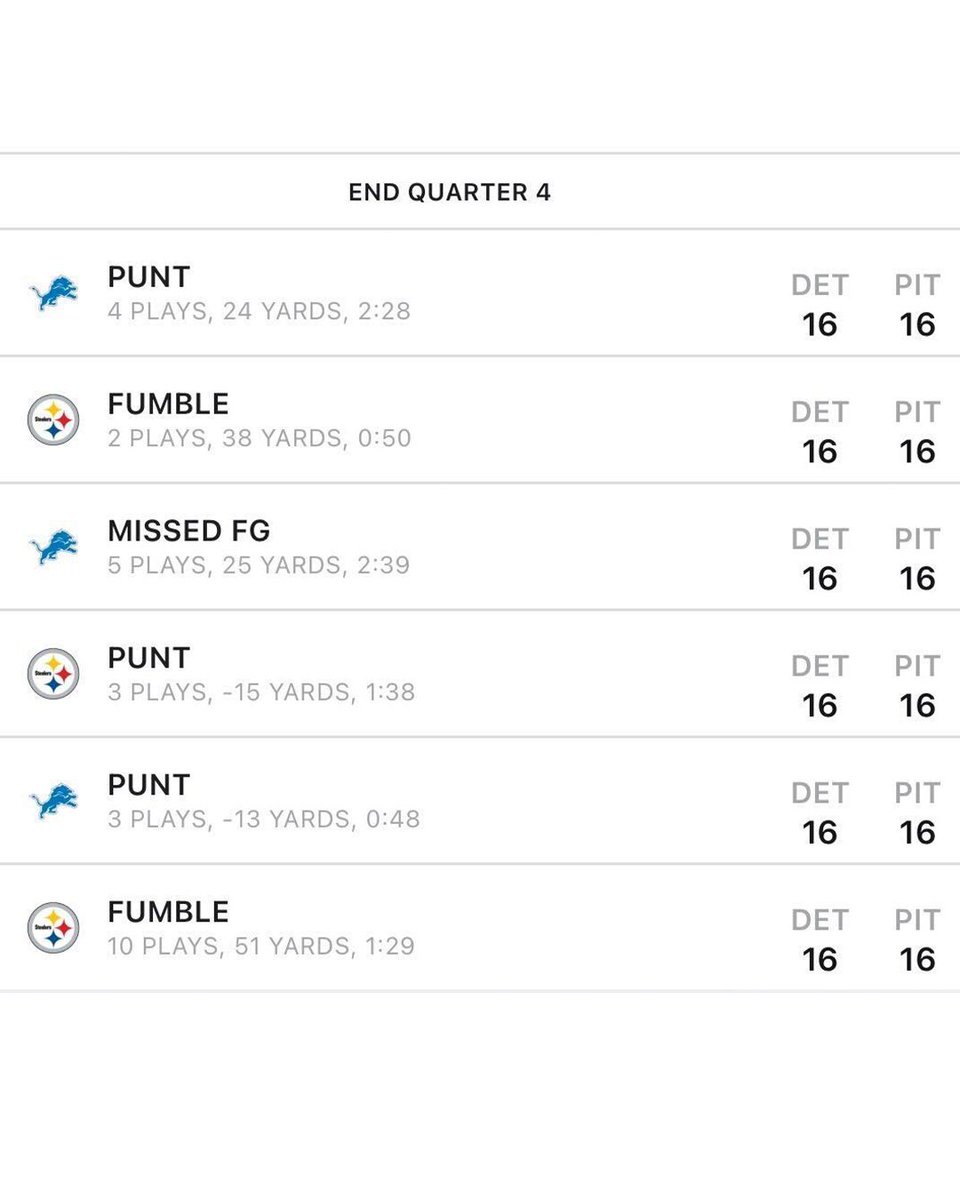Viewport: 960px width, 1200px height.
Task: Expand the 2 plays, 38 yards fumble drive
Action: tap(480, 420)
